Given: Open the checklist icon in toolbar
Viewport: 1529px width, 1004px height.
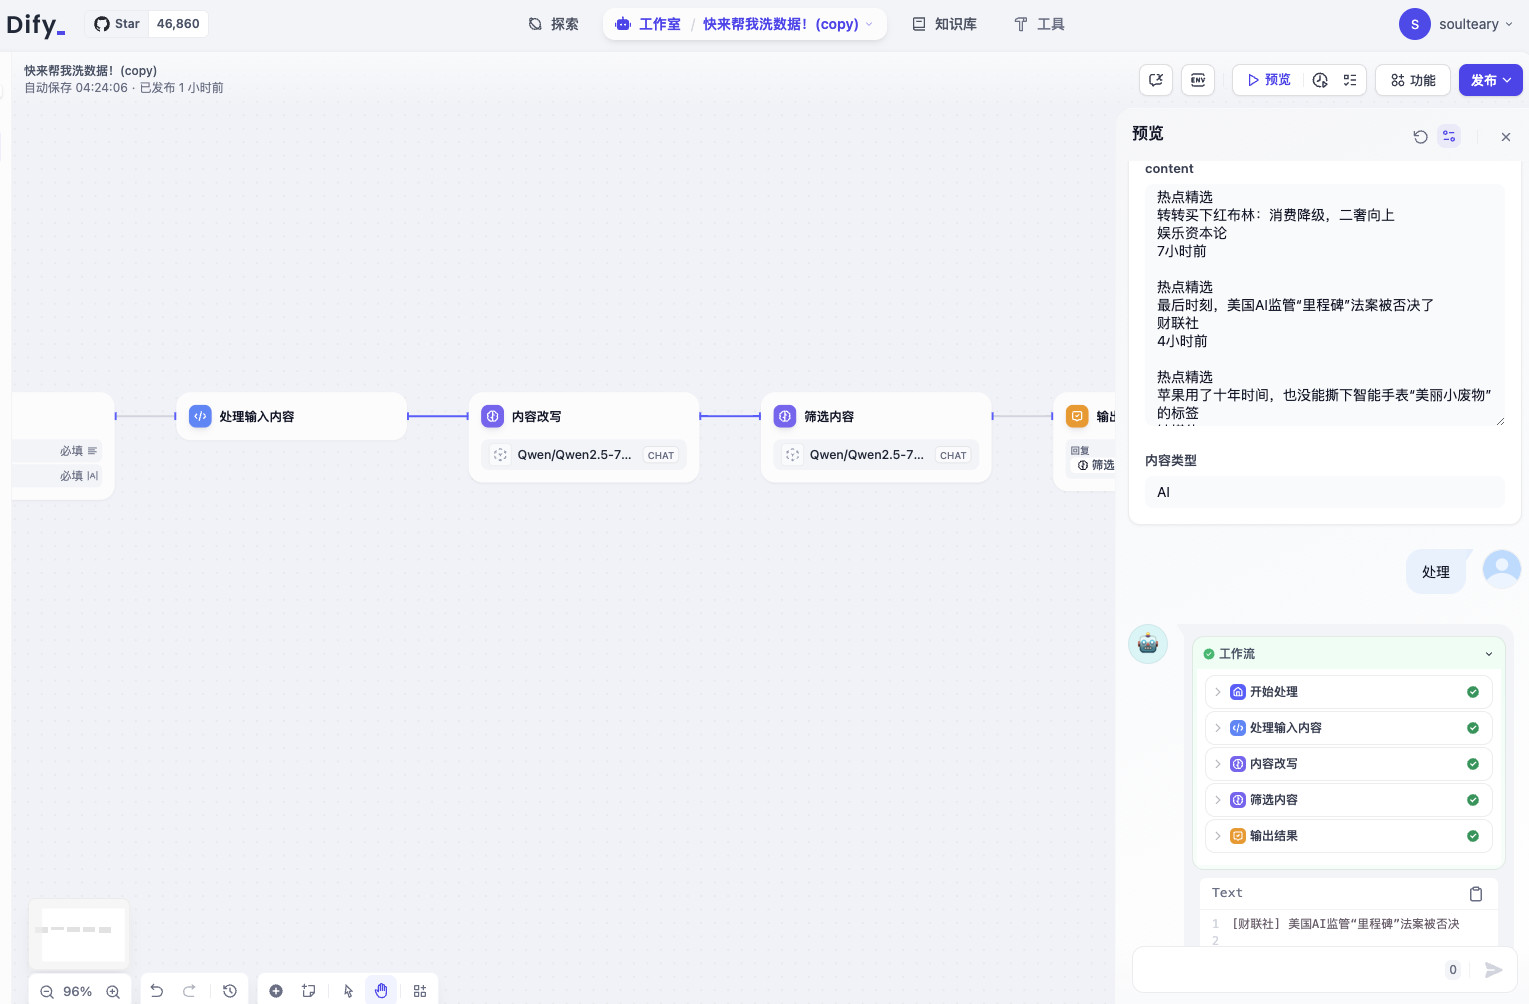Looking at the screenshot, I should tap(1350, 80).
